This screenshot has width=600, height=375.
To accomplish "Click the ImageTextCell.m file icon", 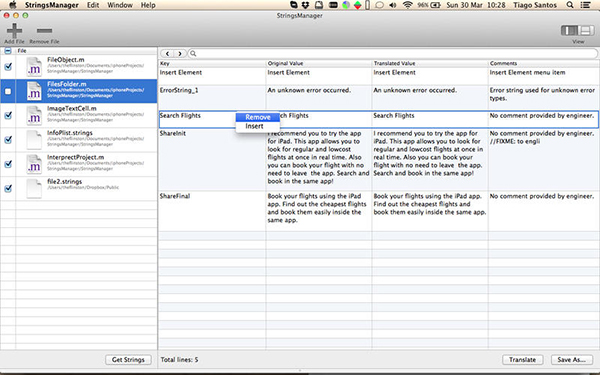I will point(34,115).
